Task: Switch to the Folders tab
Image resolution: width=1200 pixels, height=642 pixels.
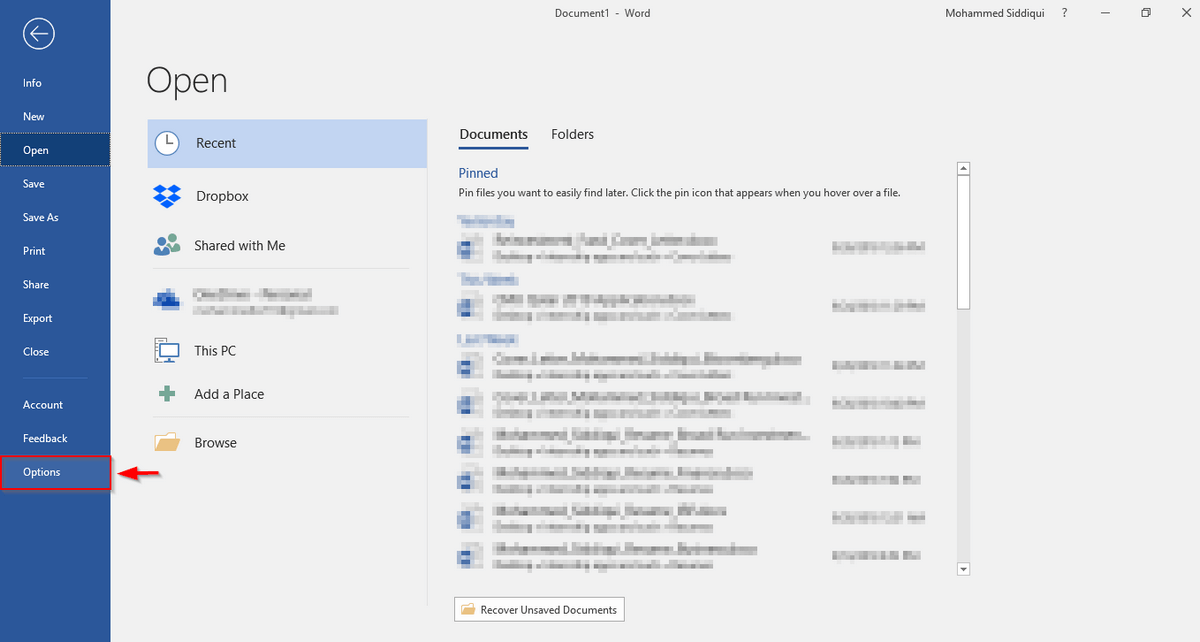Action: coord(573,135)
